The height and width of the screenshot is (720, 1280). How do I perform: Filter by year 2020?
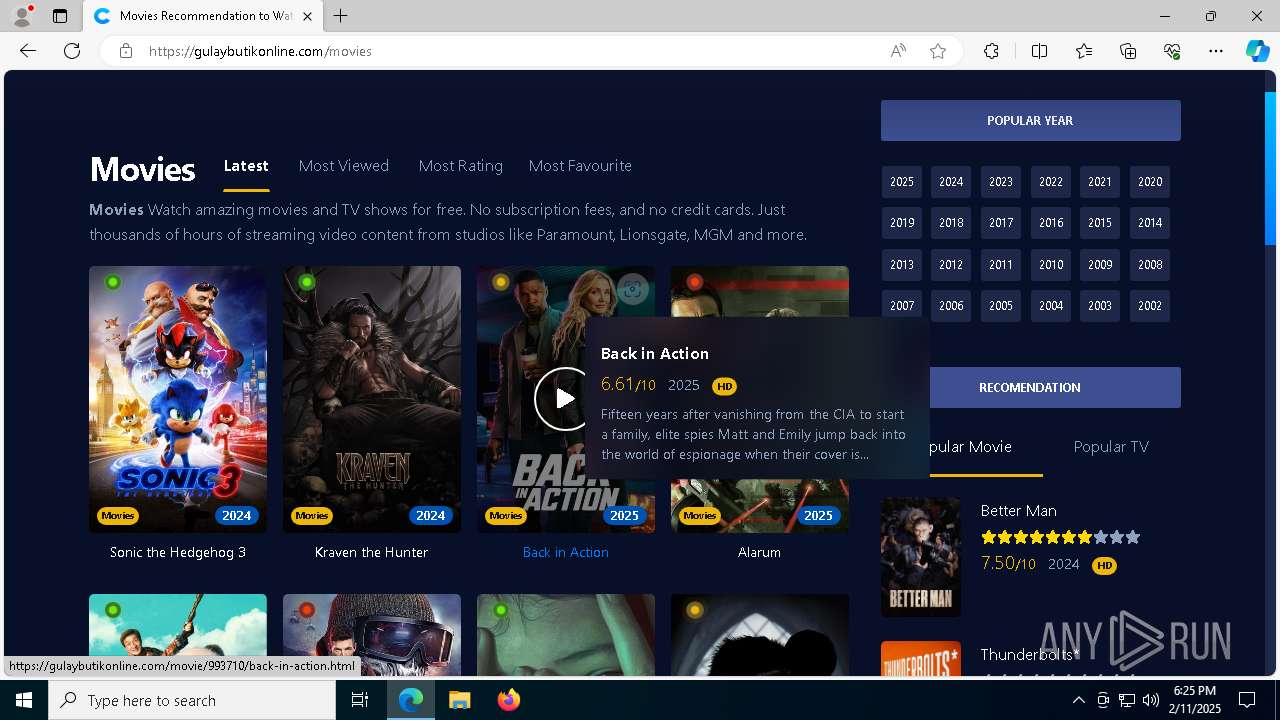[1150, 182]
